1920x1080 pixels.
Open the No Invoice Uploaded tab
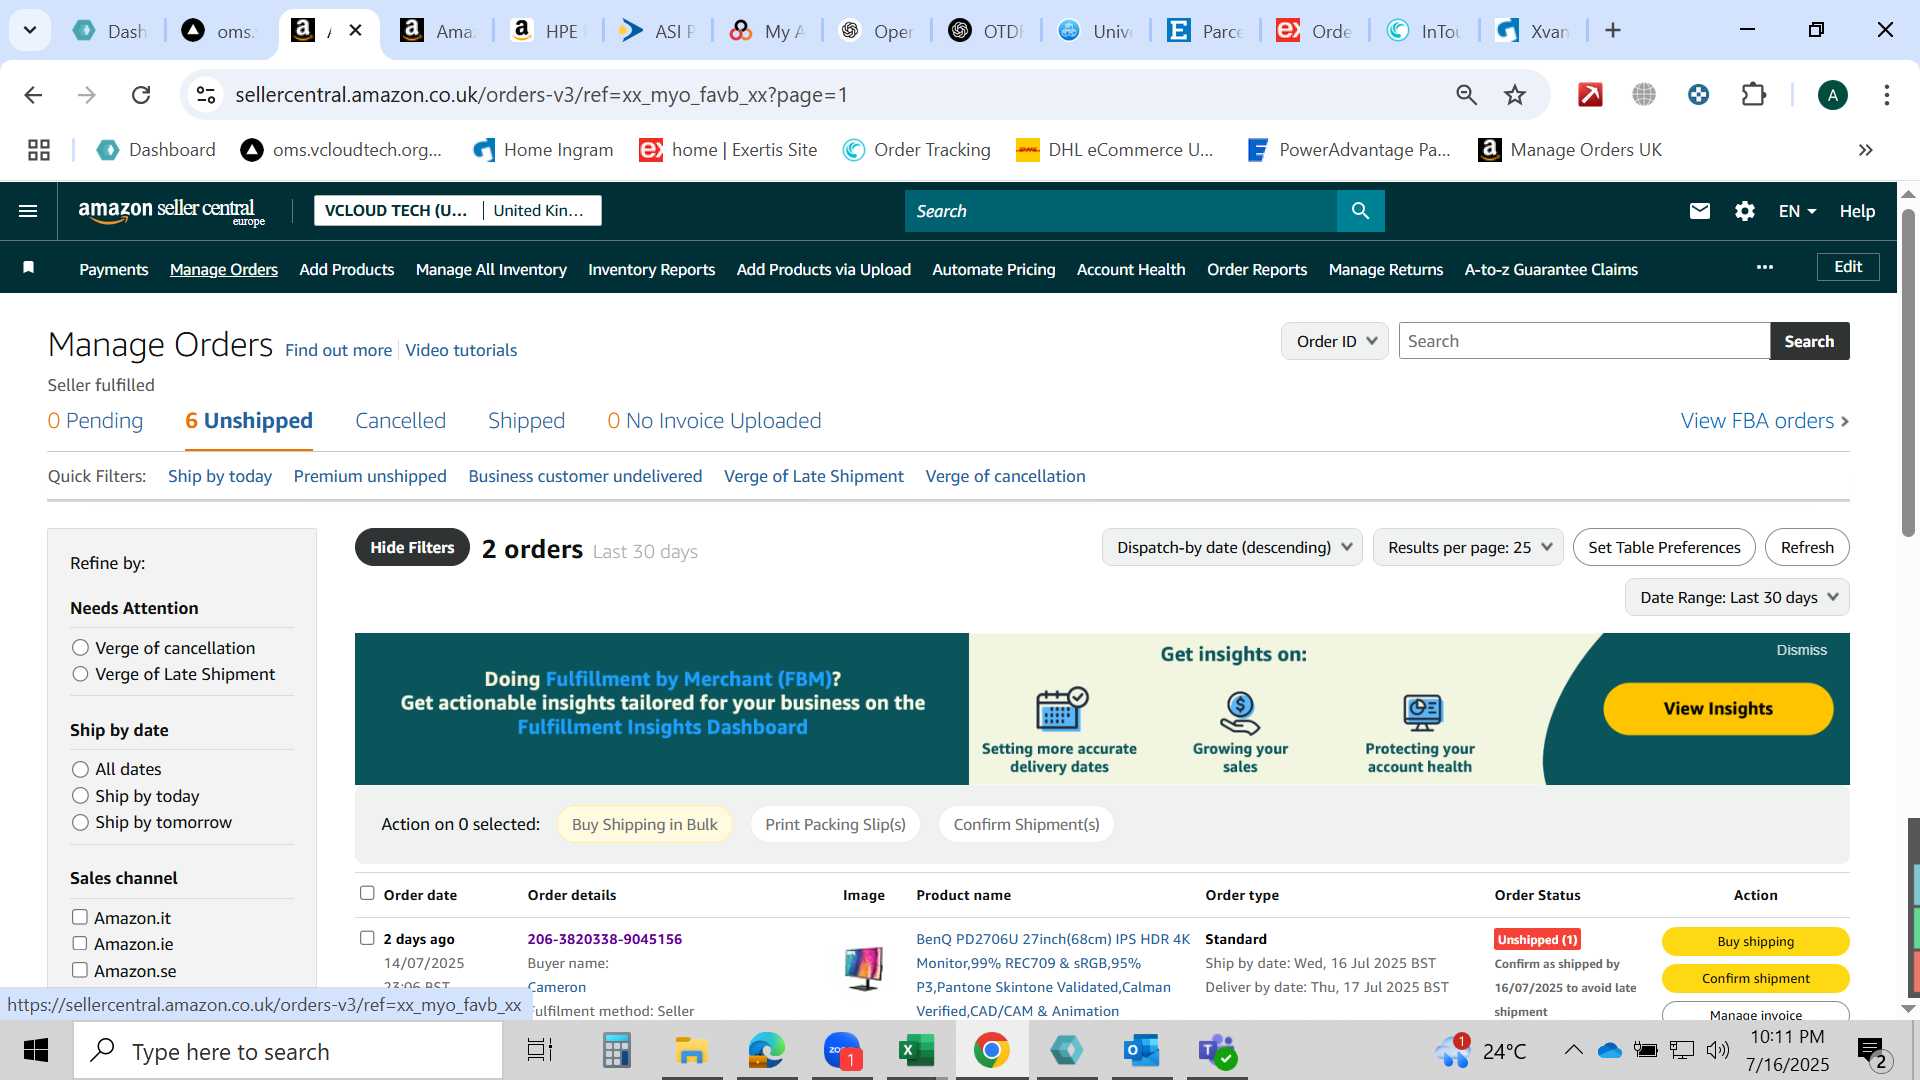point(714,421)
